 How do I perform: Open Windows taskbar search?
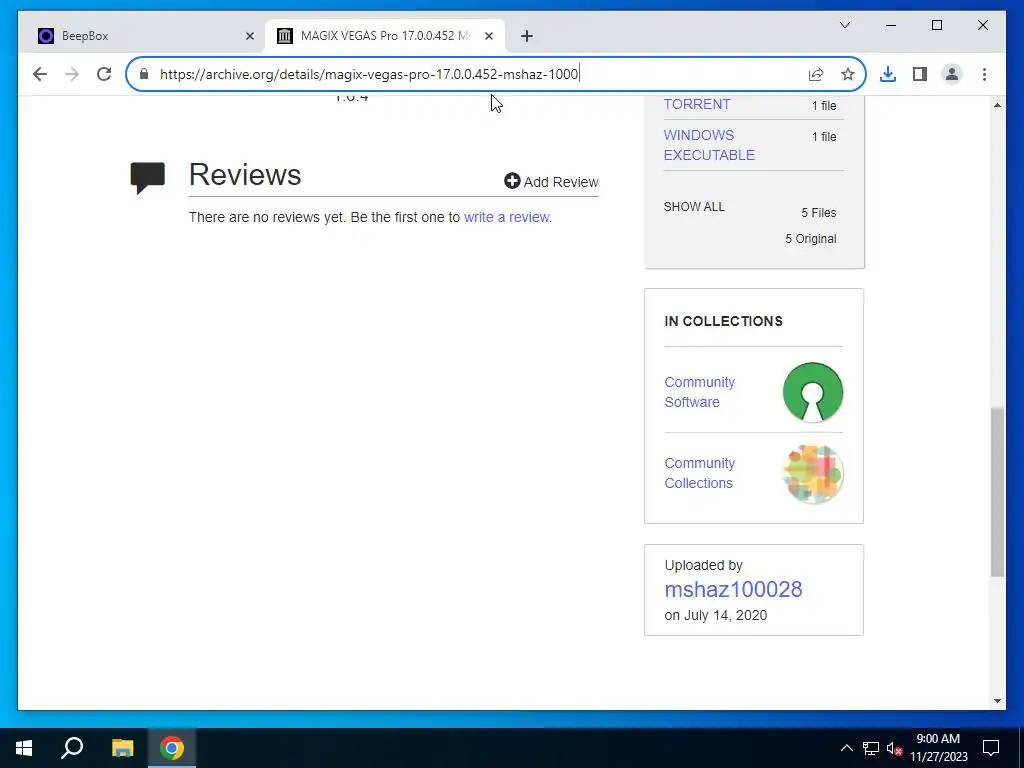[x=72, y=748]
